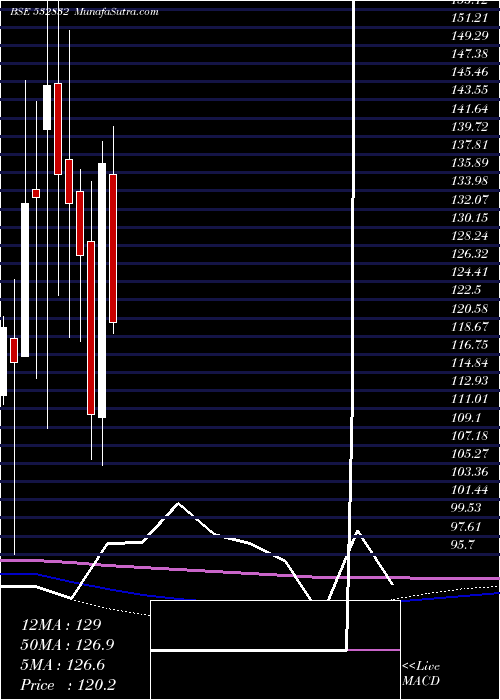Click the <<Live MACD label
The image size is (500, 700).
click(421, 674)
